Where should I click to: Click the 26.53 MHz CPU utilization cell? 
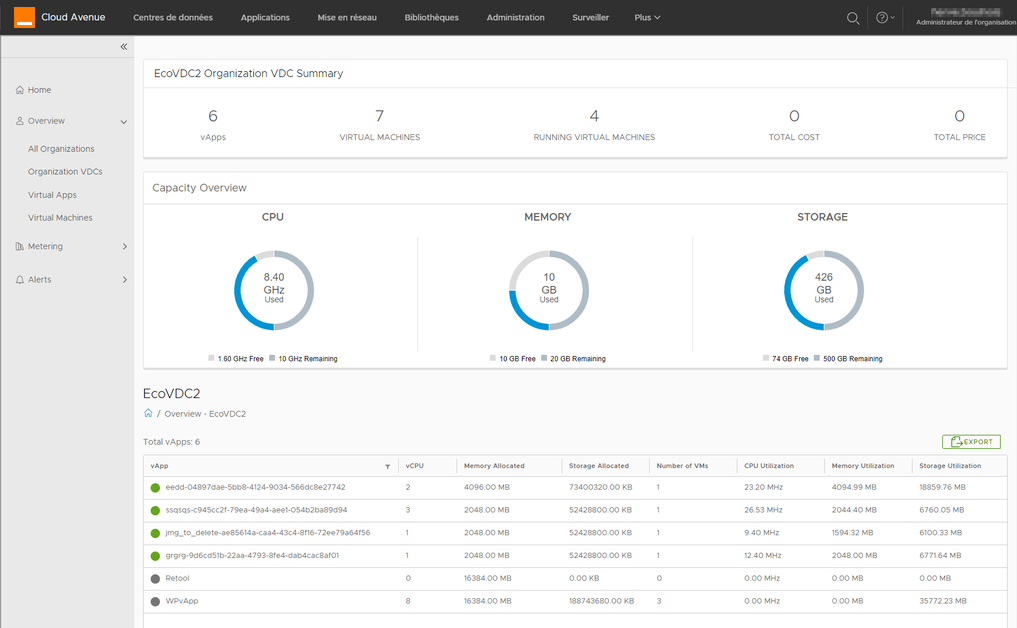tap(763, 510)
